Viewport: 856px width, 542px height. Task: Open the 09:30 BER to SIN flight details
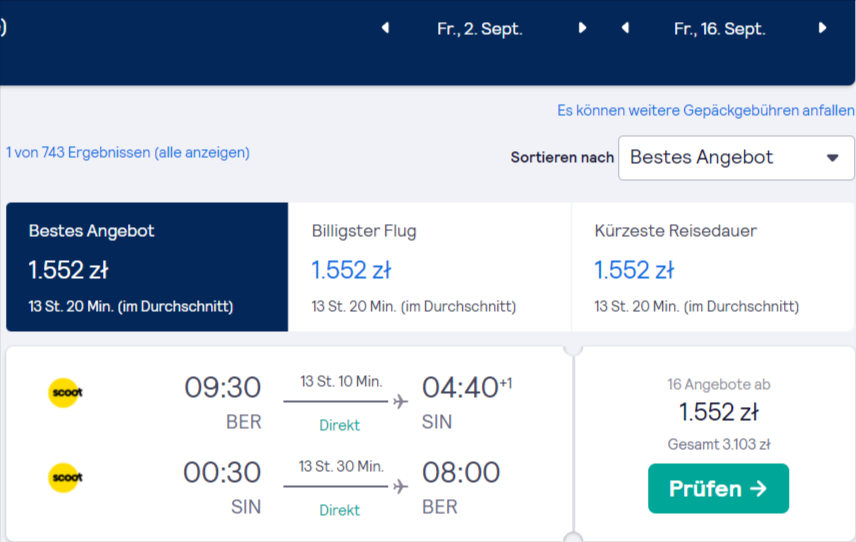[289, 401]
